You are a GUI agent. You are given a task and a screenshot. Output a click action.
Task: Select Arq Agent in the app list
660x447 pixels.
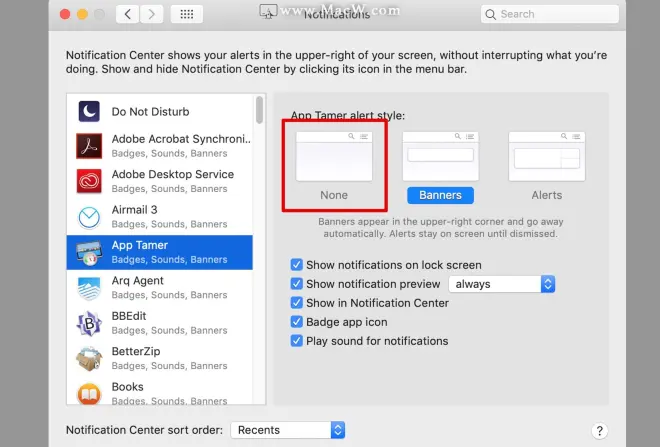pyautogui.click(x=160, y=287)
